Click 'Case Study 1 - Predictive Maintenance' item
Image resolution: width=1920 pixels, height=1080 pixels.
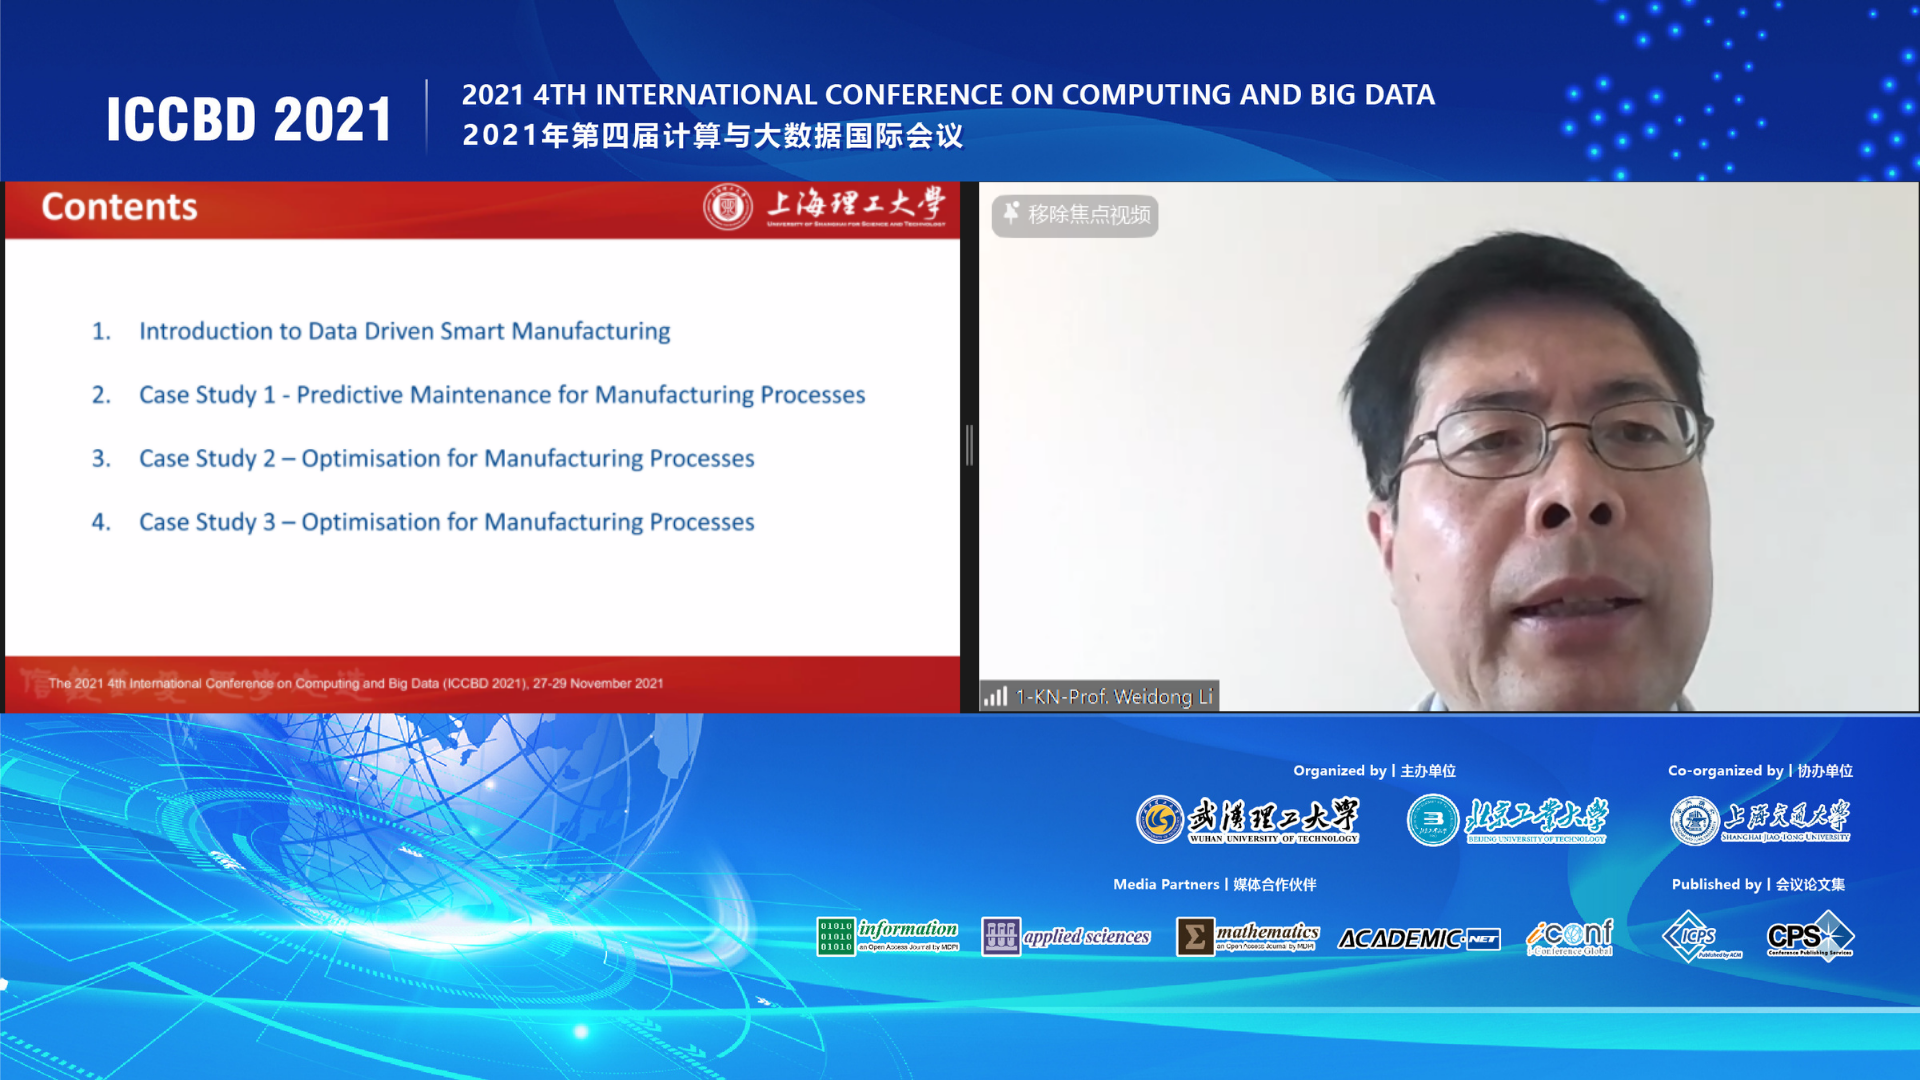[502, 395]
